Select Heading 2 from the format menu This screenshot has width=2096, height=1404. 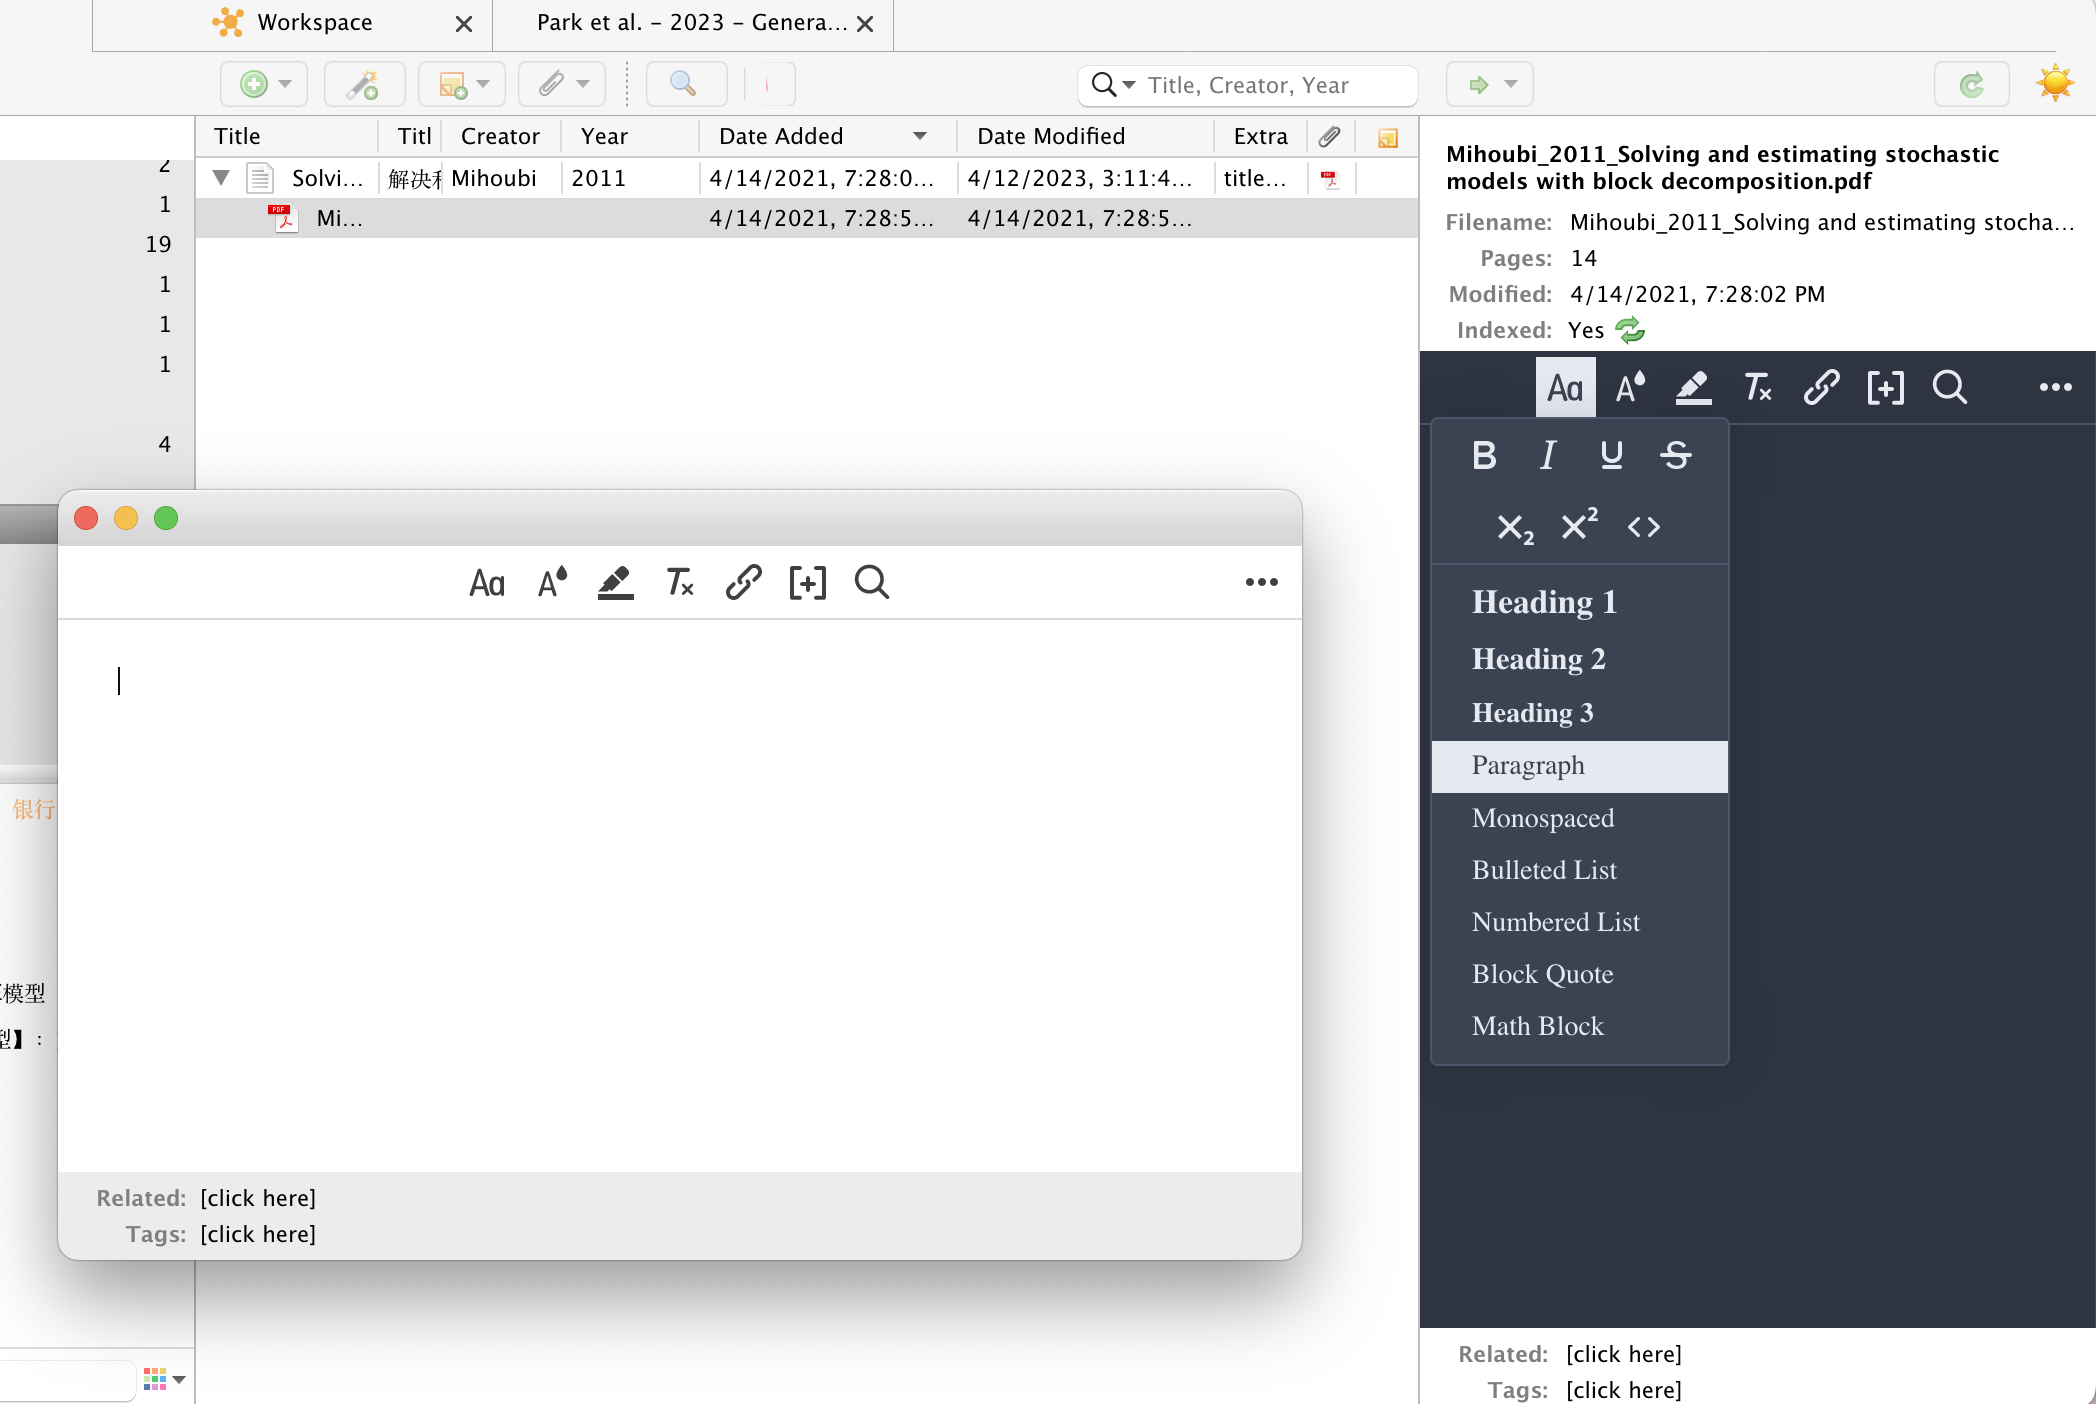(1538, 658)
